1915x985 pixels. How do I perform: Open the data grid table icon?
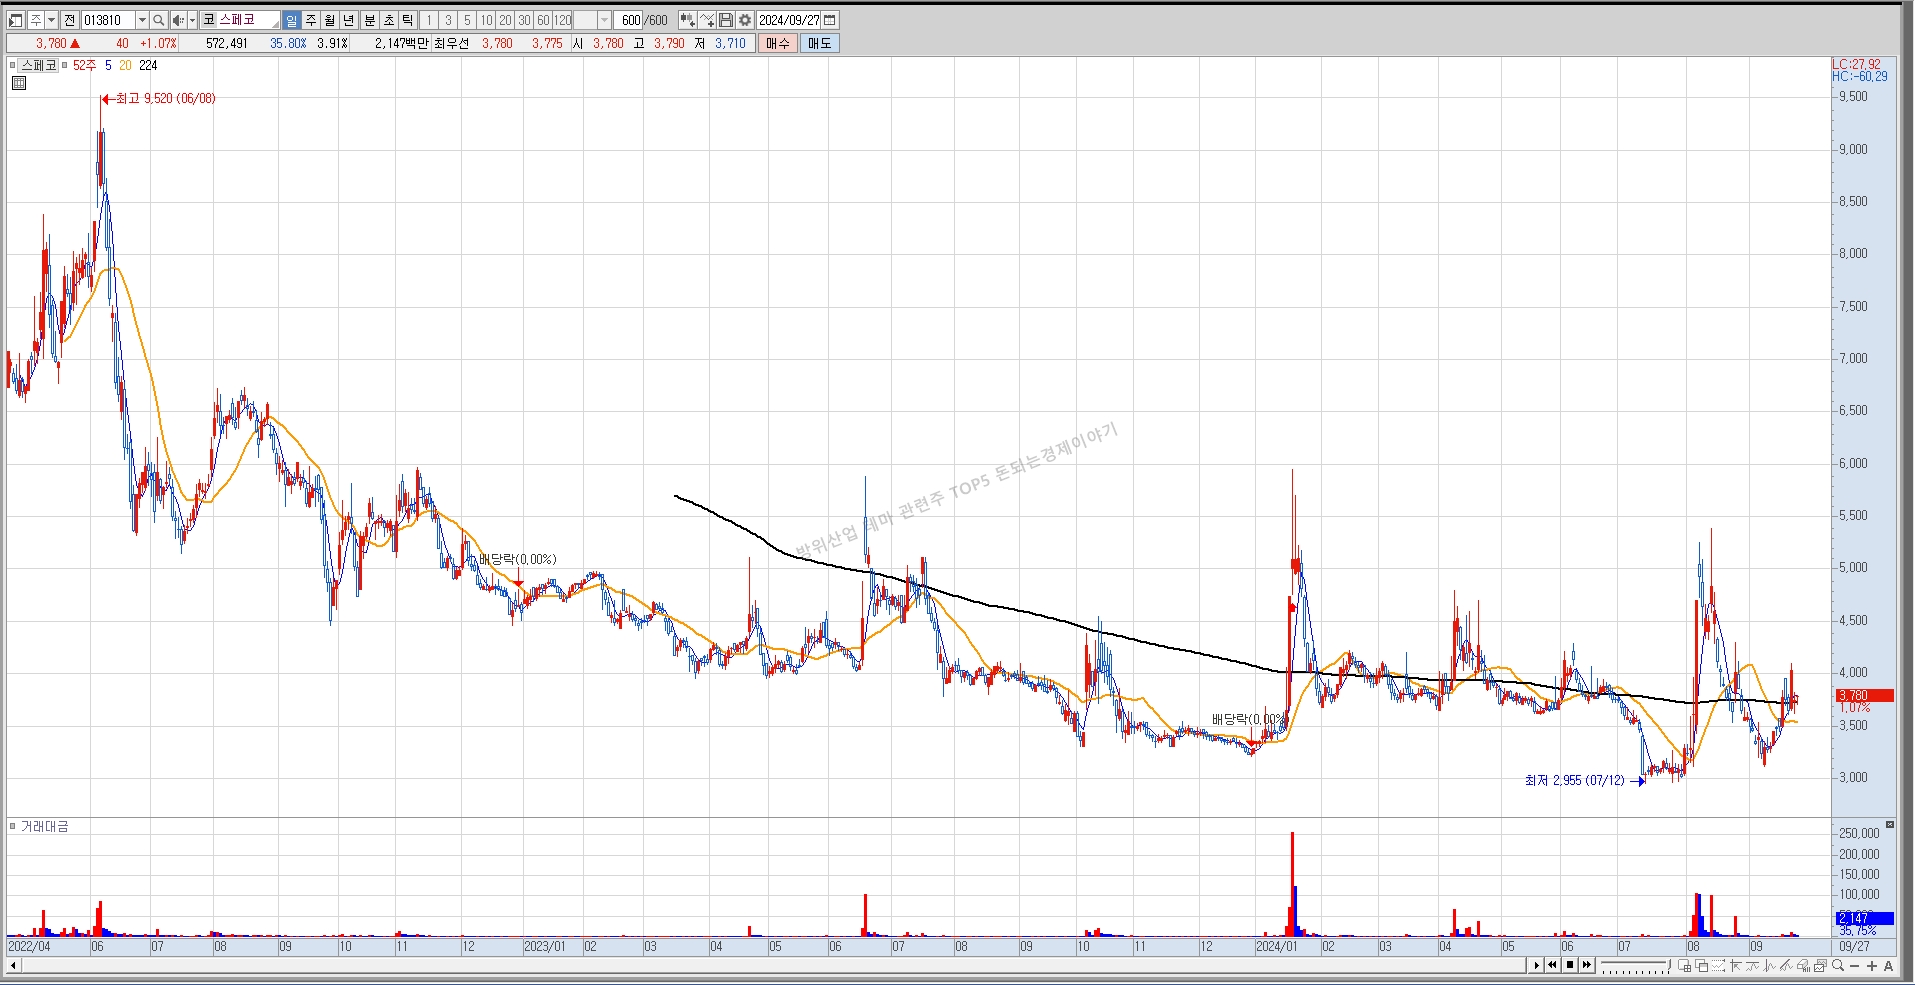(18, 83)
